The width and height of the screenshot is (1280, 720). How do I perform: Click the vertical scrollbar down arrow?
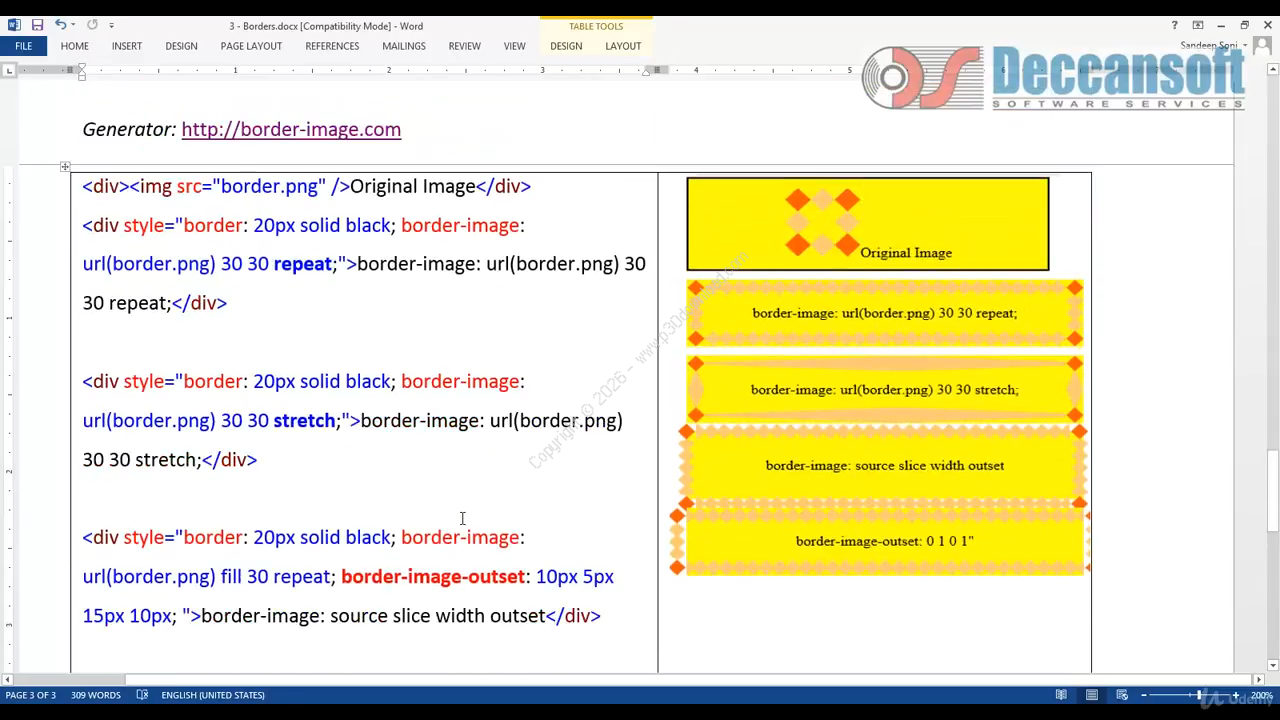tap(1273, 665)
